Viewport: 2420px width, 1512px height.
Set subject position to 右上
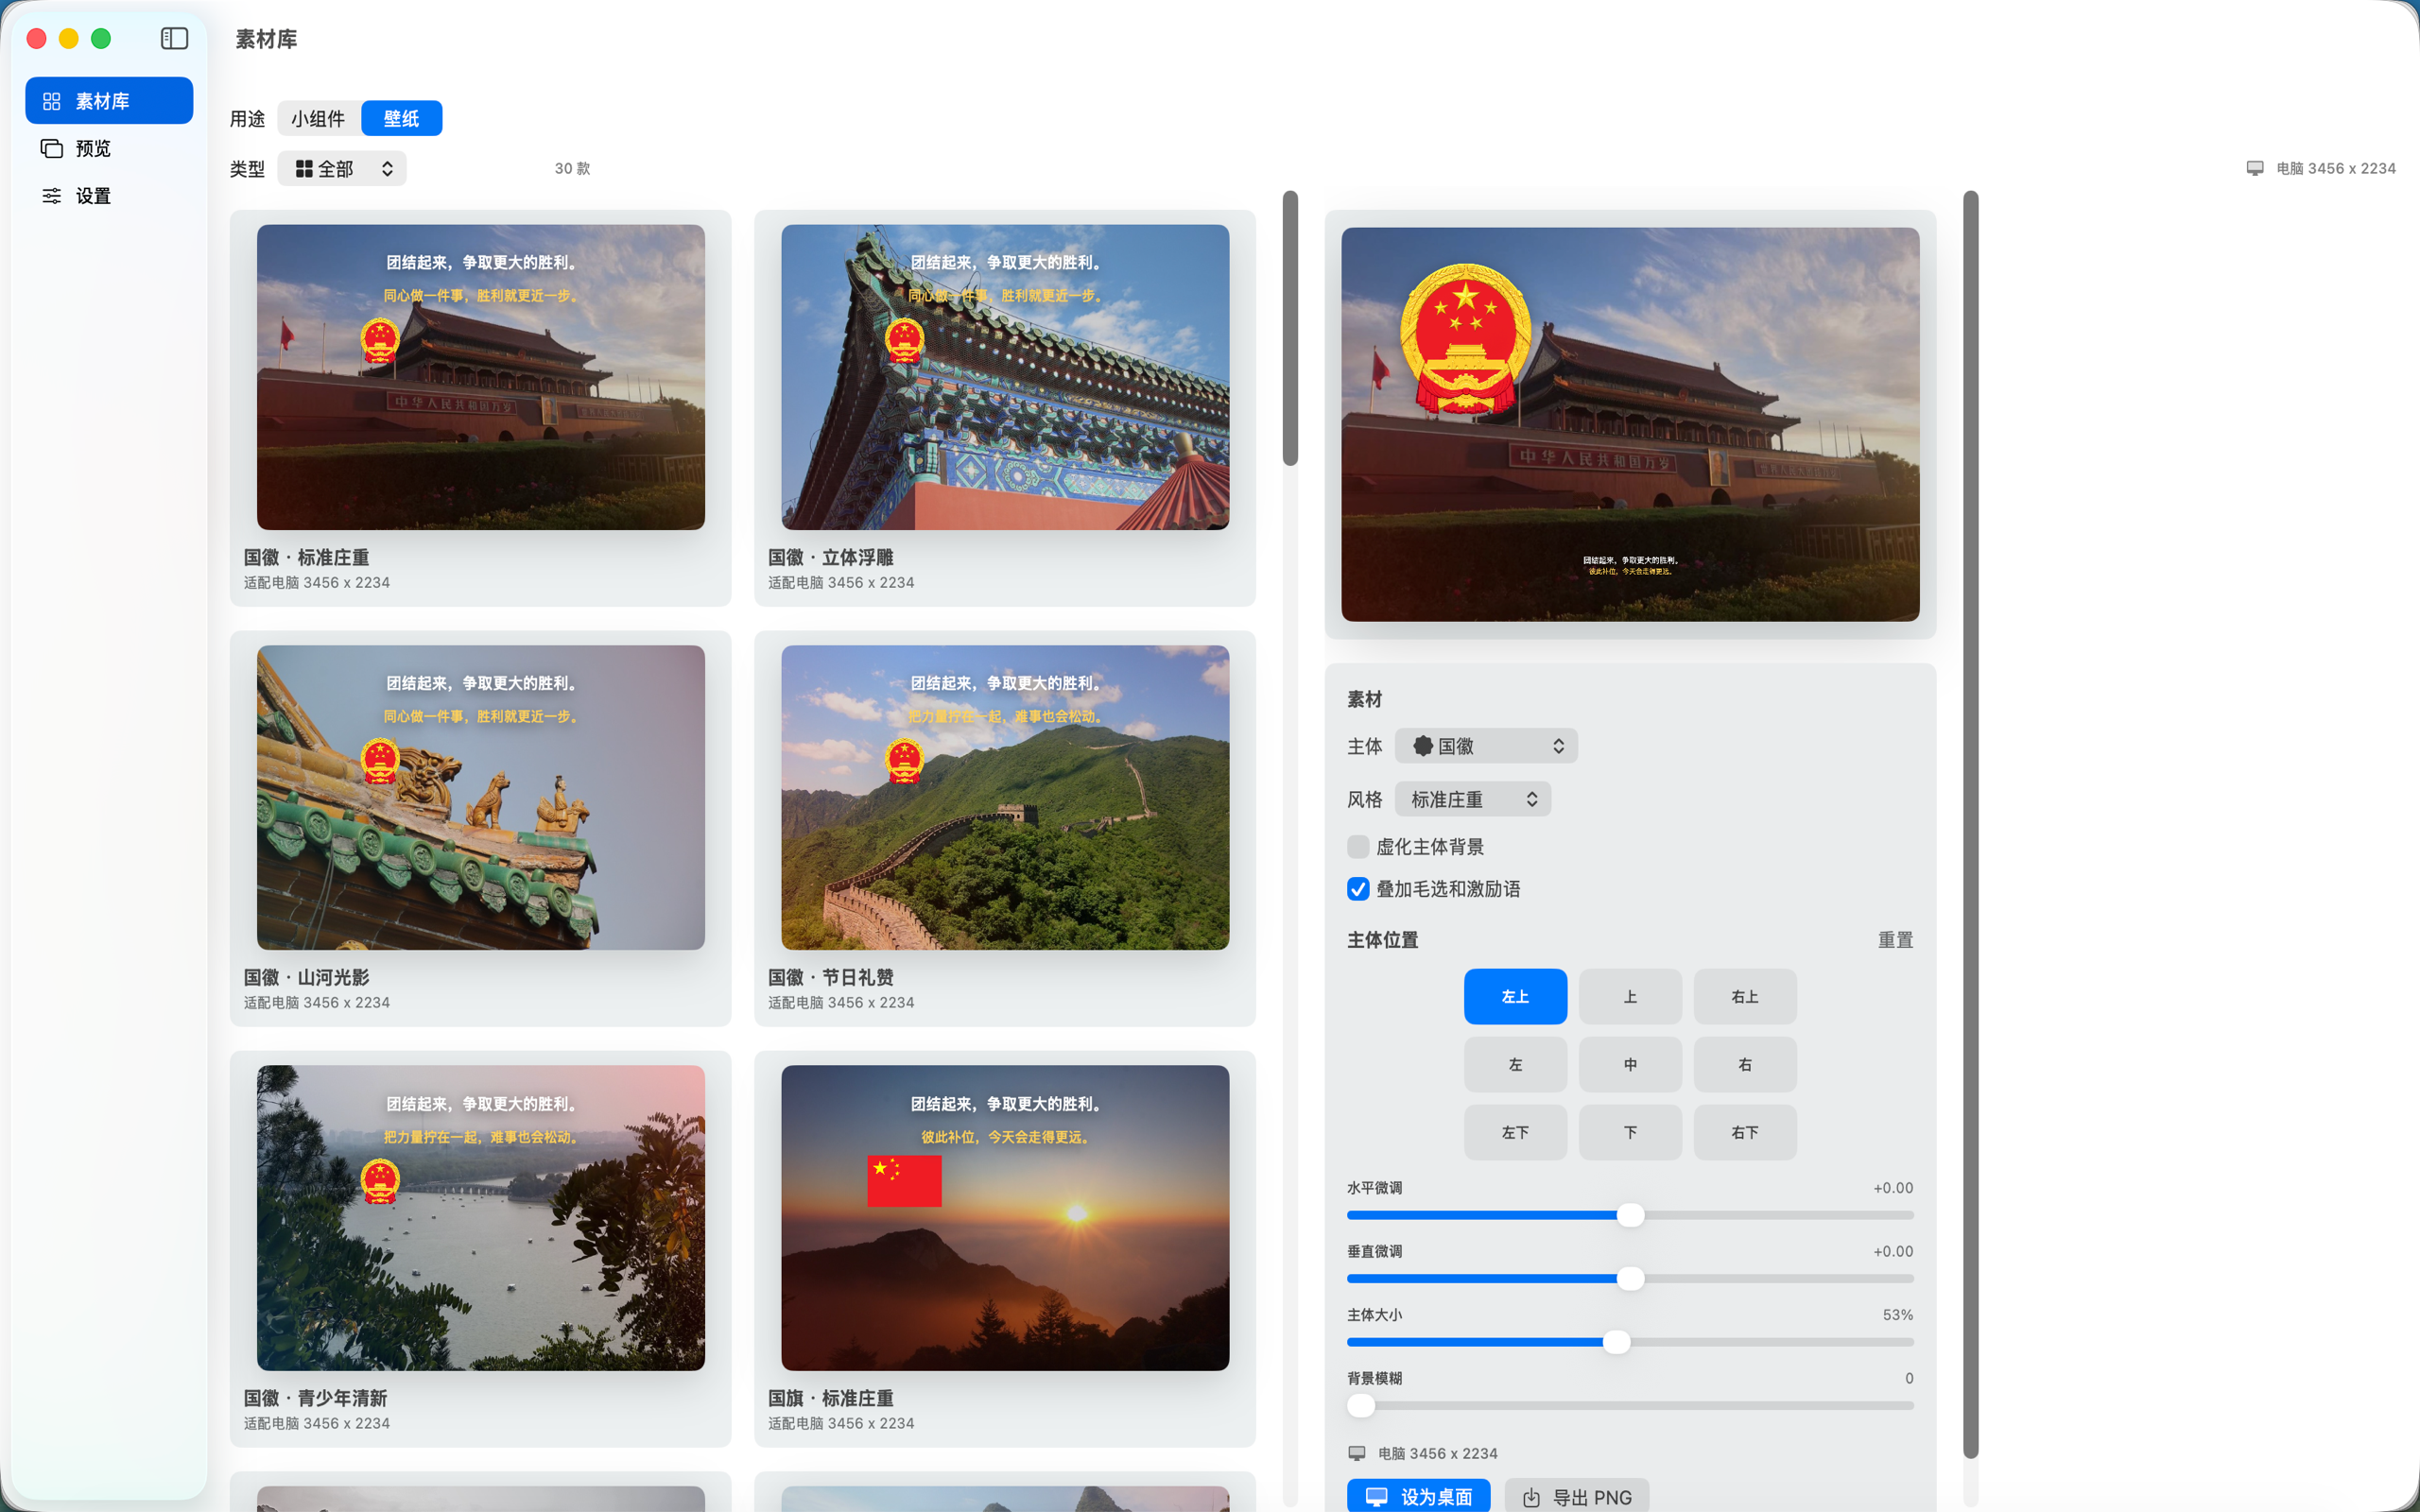tap(1745, 997)
